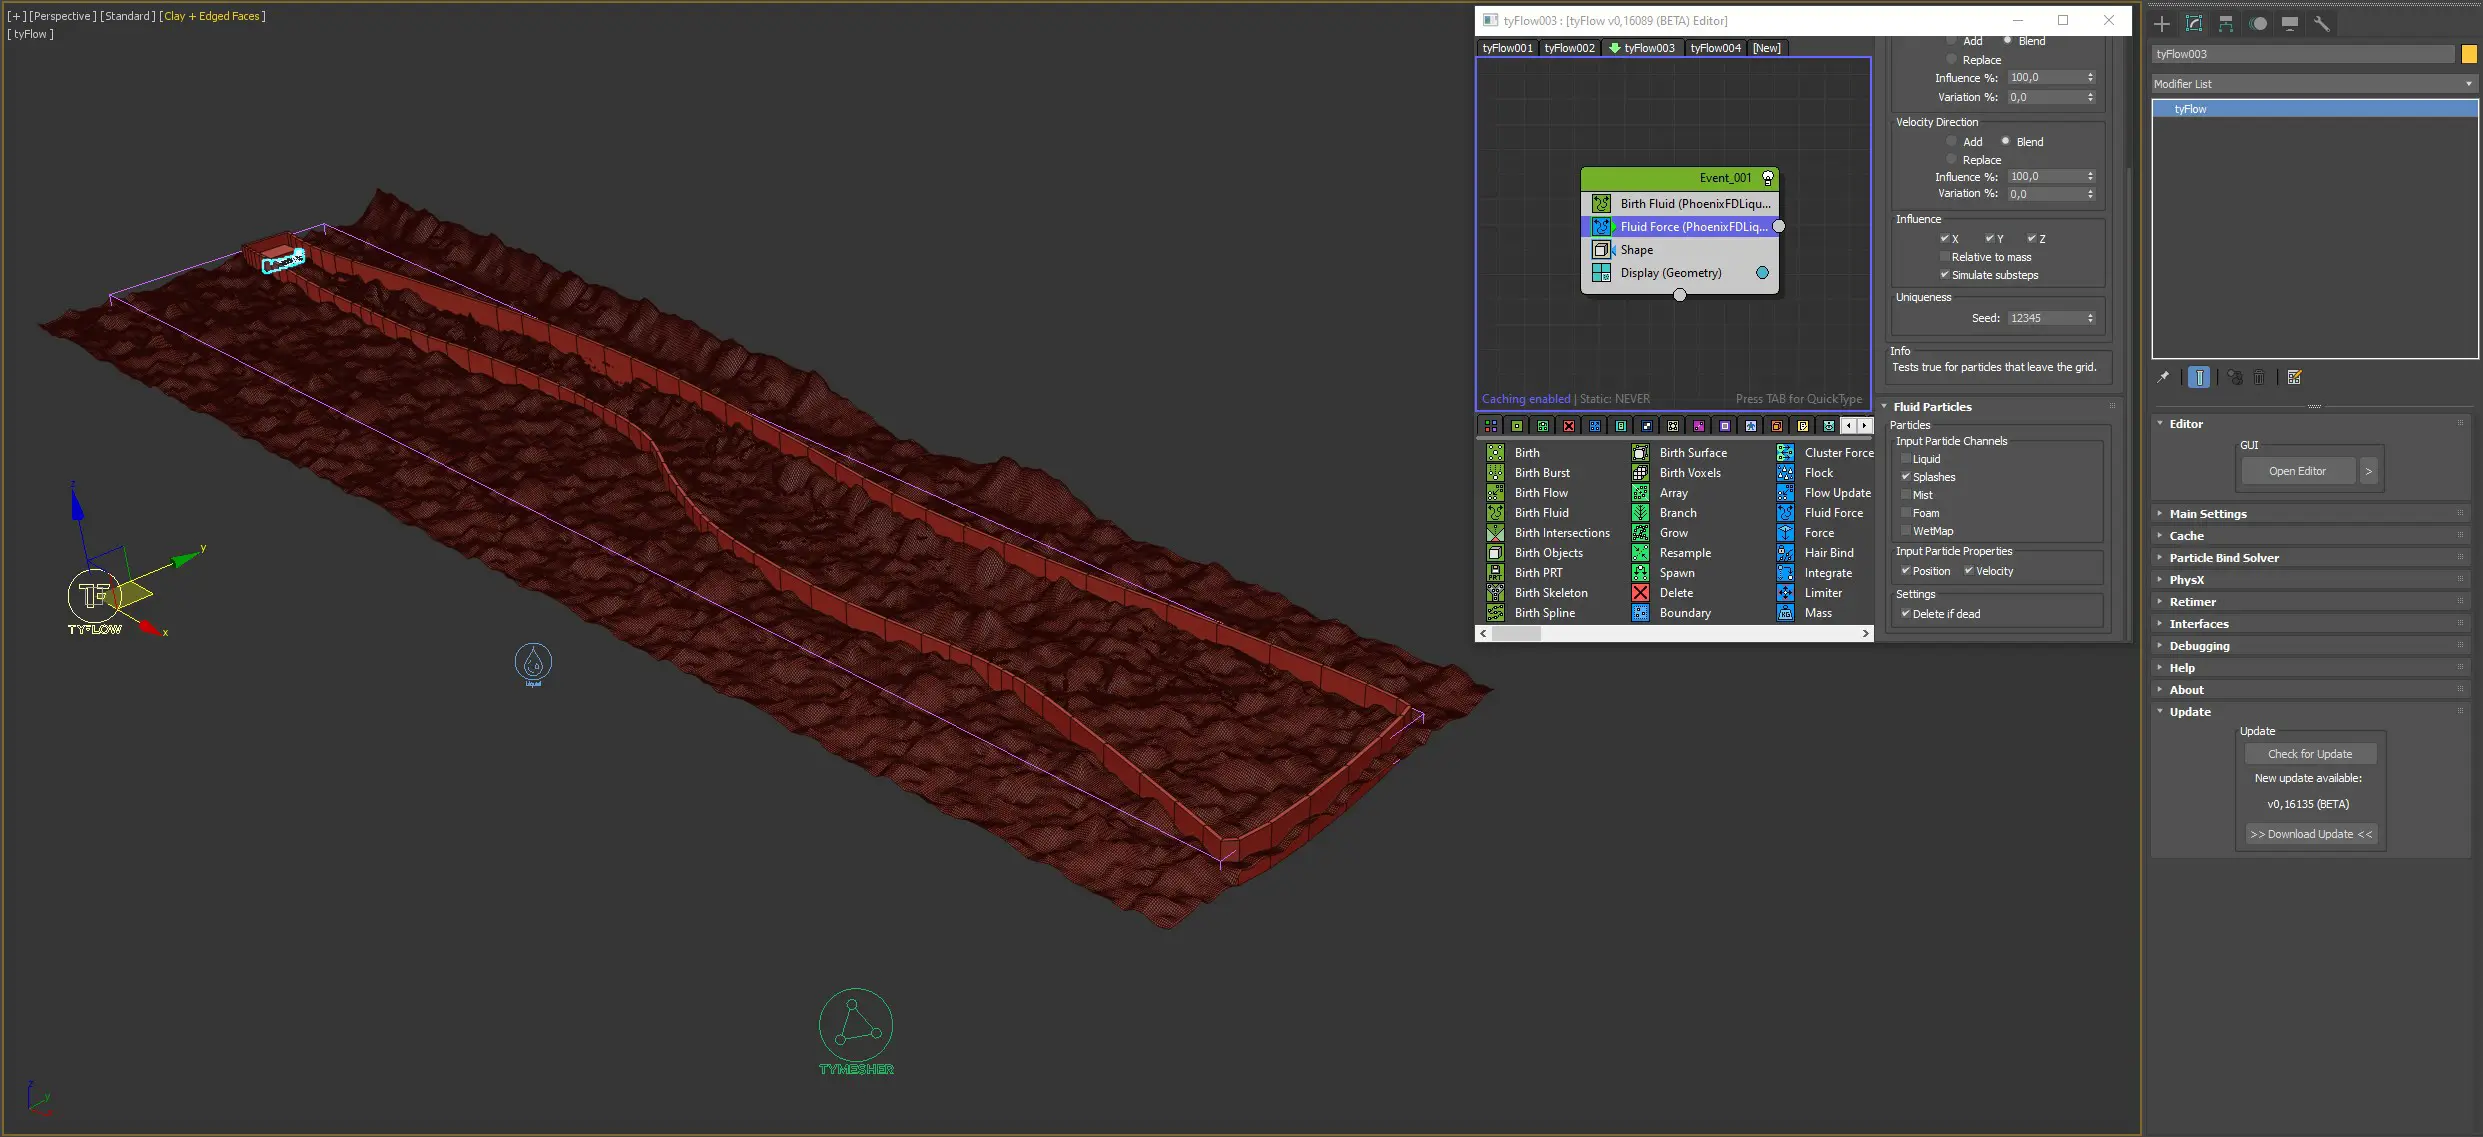Click the yellow object color swatch
This screenshot has height=1137, width=2483.
point(2469,54)
